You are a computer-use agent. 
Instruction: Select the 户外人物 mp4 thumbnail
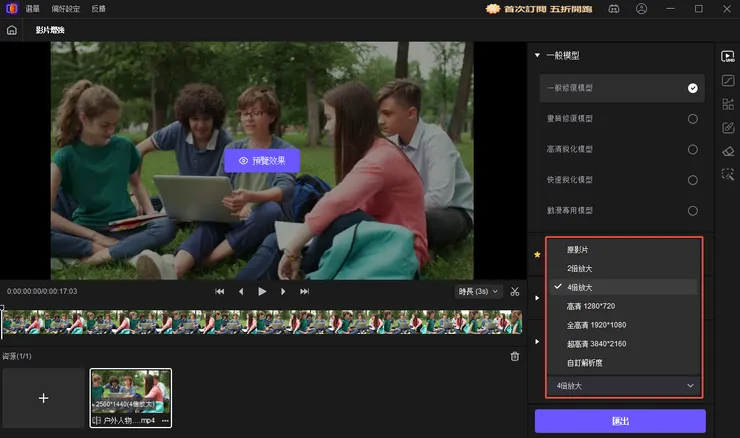coord(131,398)
